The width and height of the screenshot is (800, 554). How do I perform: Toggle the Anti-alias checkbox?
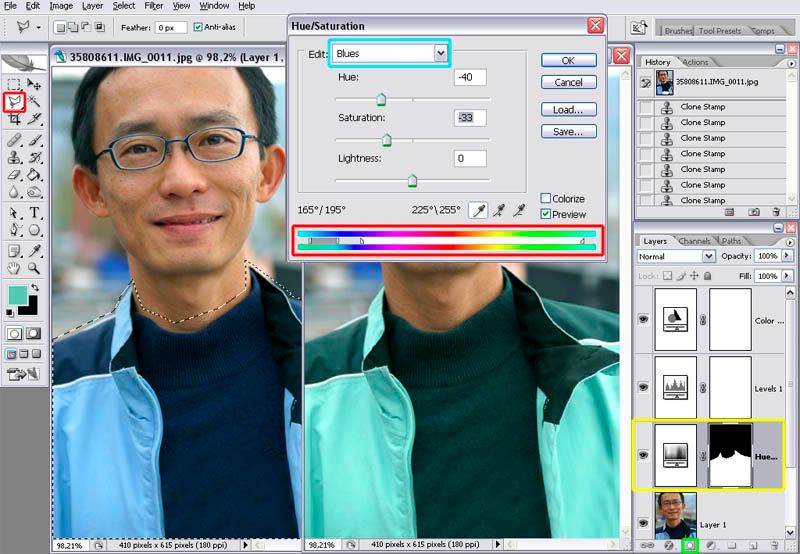[x=198, y=27]
